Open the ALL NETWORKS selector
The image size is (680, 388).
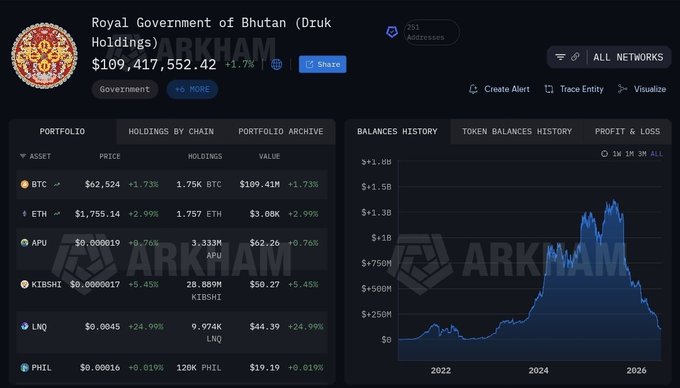[x=628, y=57]
